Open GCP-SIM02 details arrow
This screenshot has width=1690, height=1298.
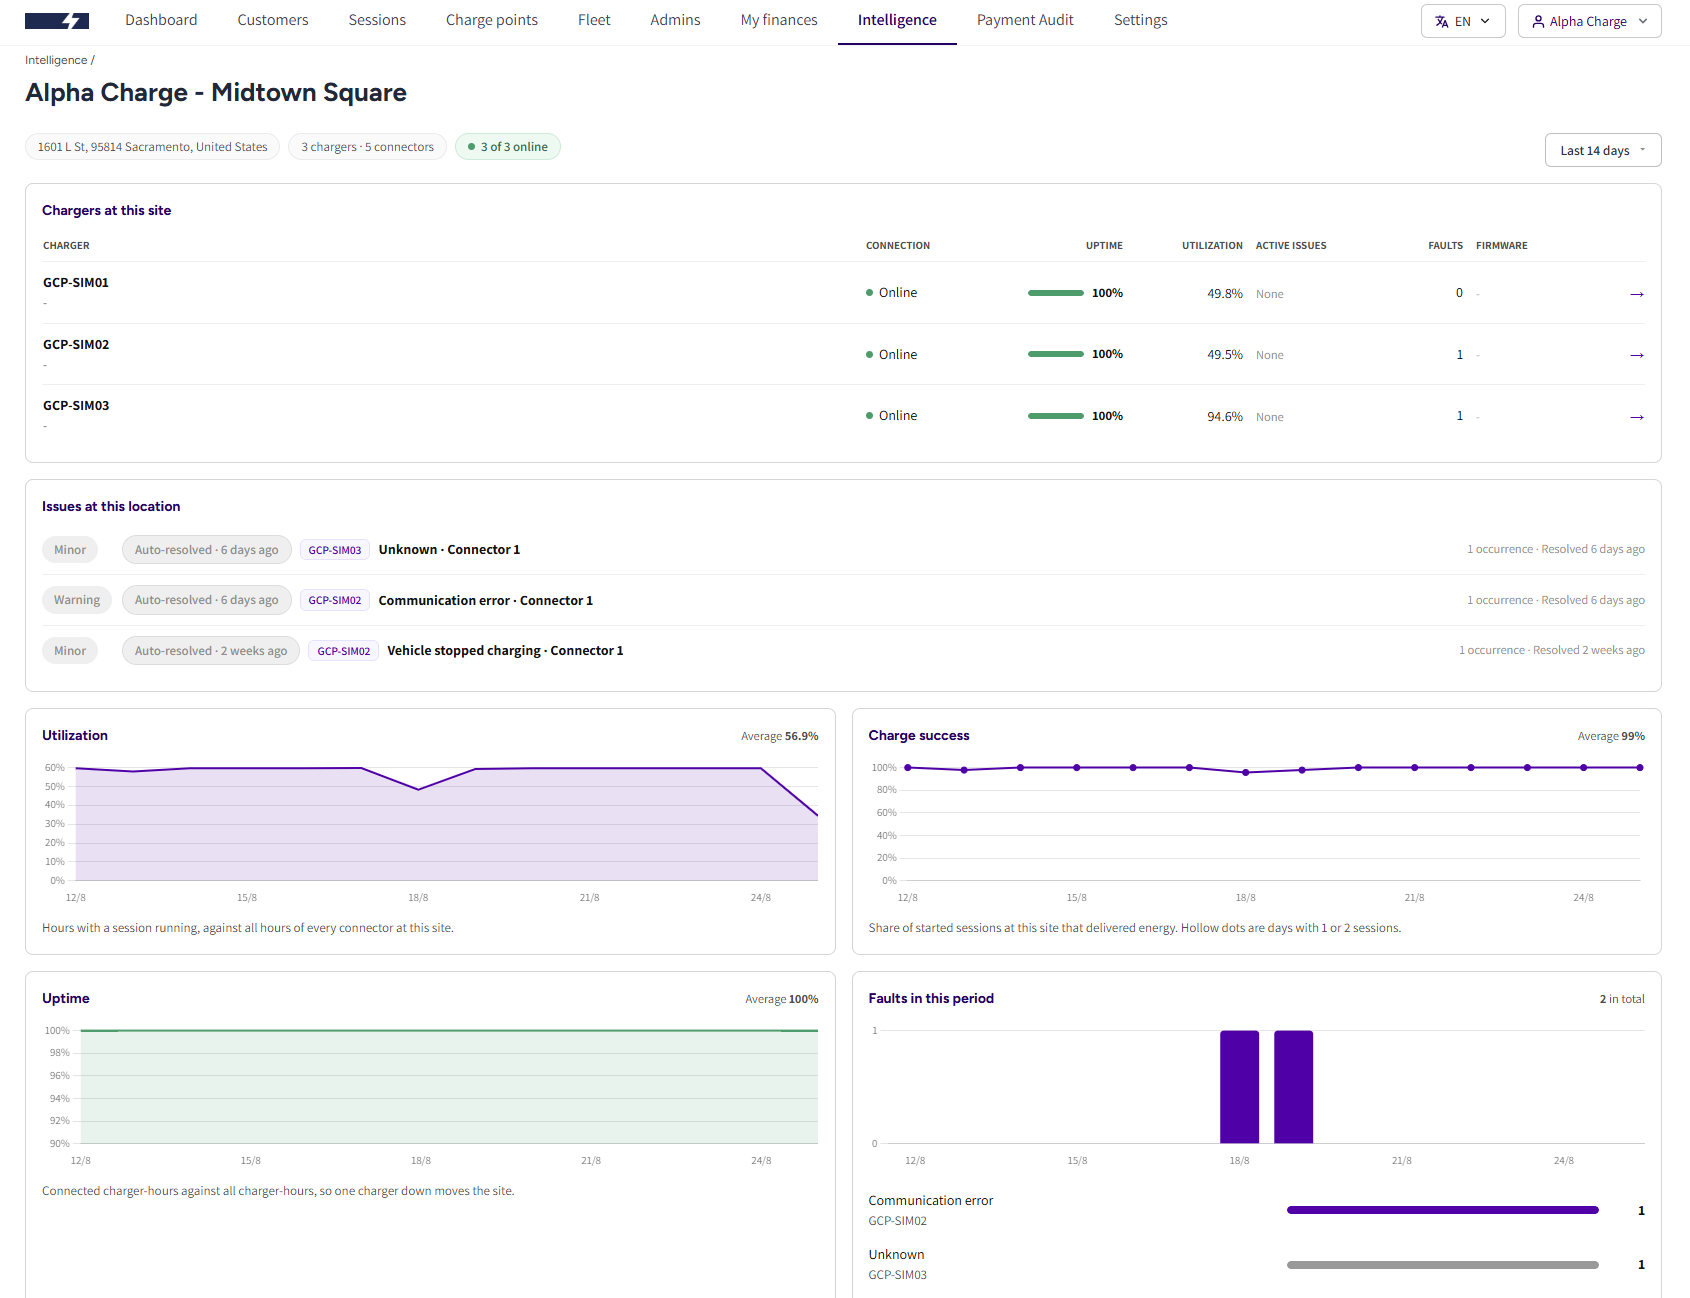pos(1636,355)
